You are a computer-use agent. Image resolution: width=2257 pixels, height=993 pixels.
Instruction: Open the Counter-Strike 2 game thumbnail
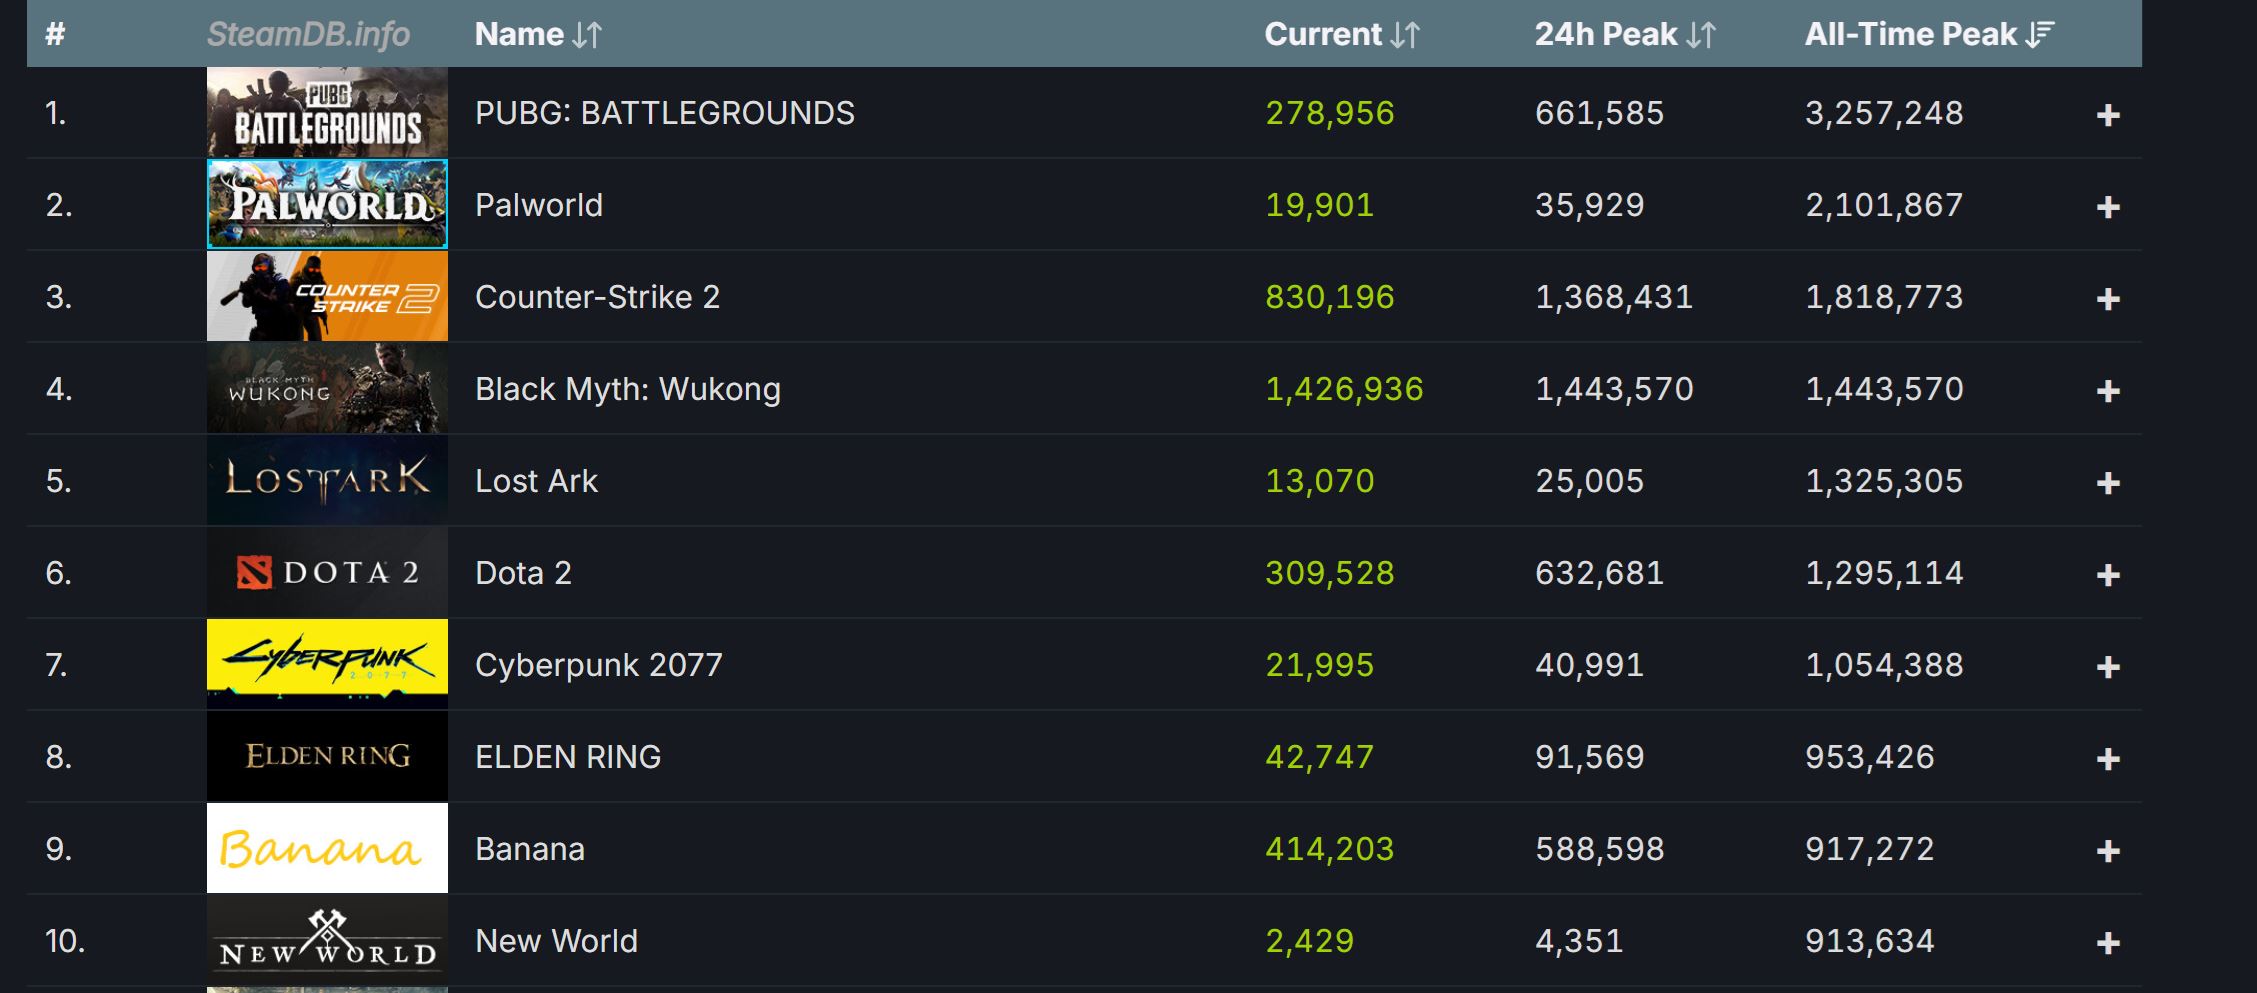(x=327, y=296)
